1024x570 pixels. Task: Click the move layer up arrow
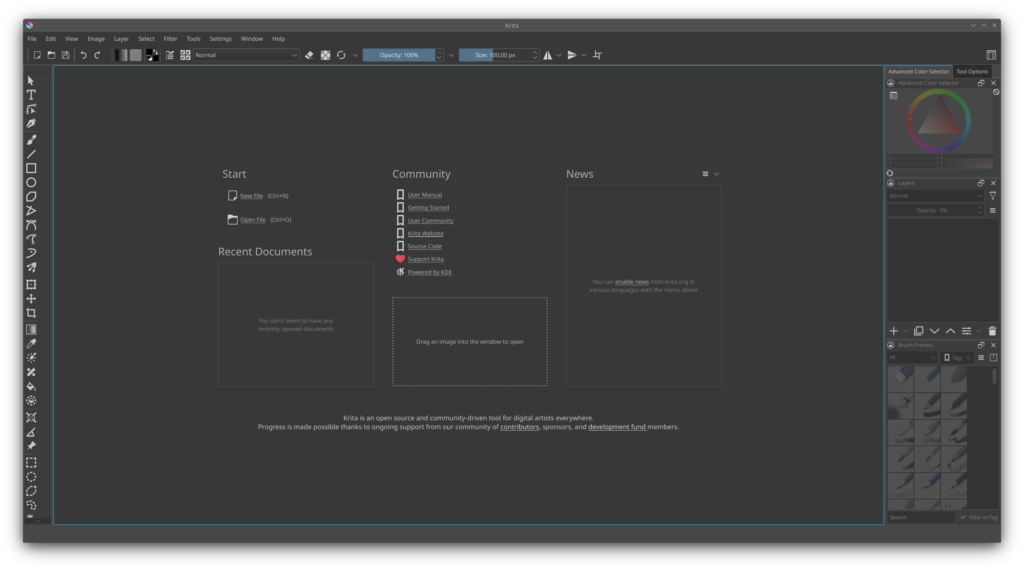pyautogui.click(x=950, y=331)
